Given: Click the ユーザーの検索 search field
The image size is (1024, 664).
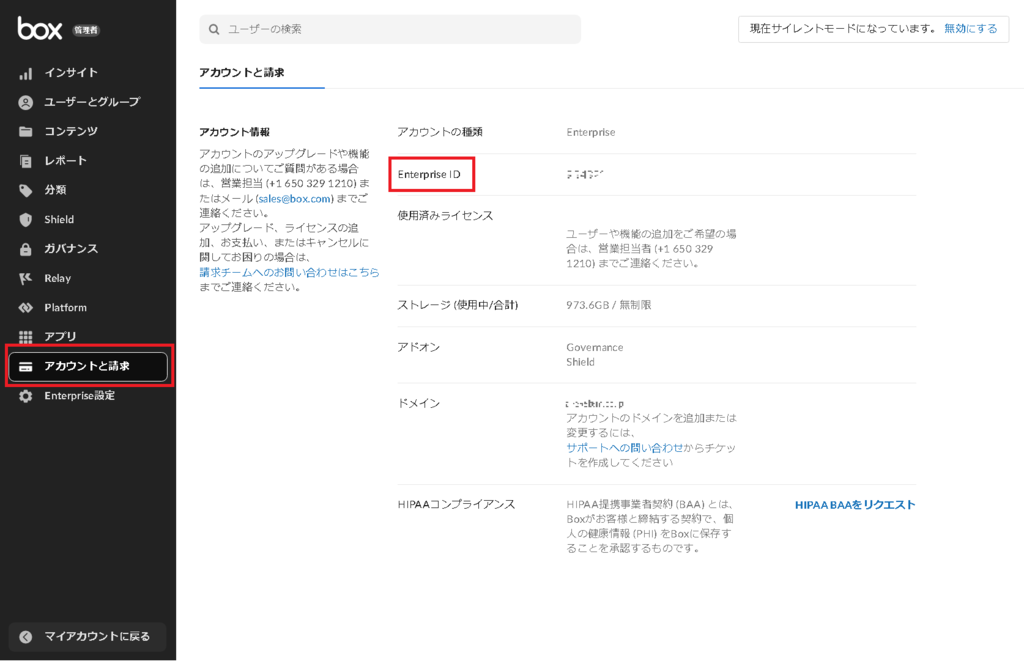Looking at the screenshot, I should click(x=390, y=29).
